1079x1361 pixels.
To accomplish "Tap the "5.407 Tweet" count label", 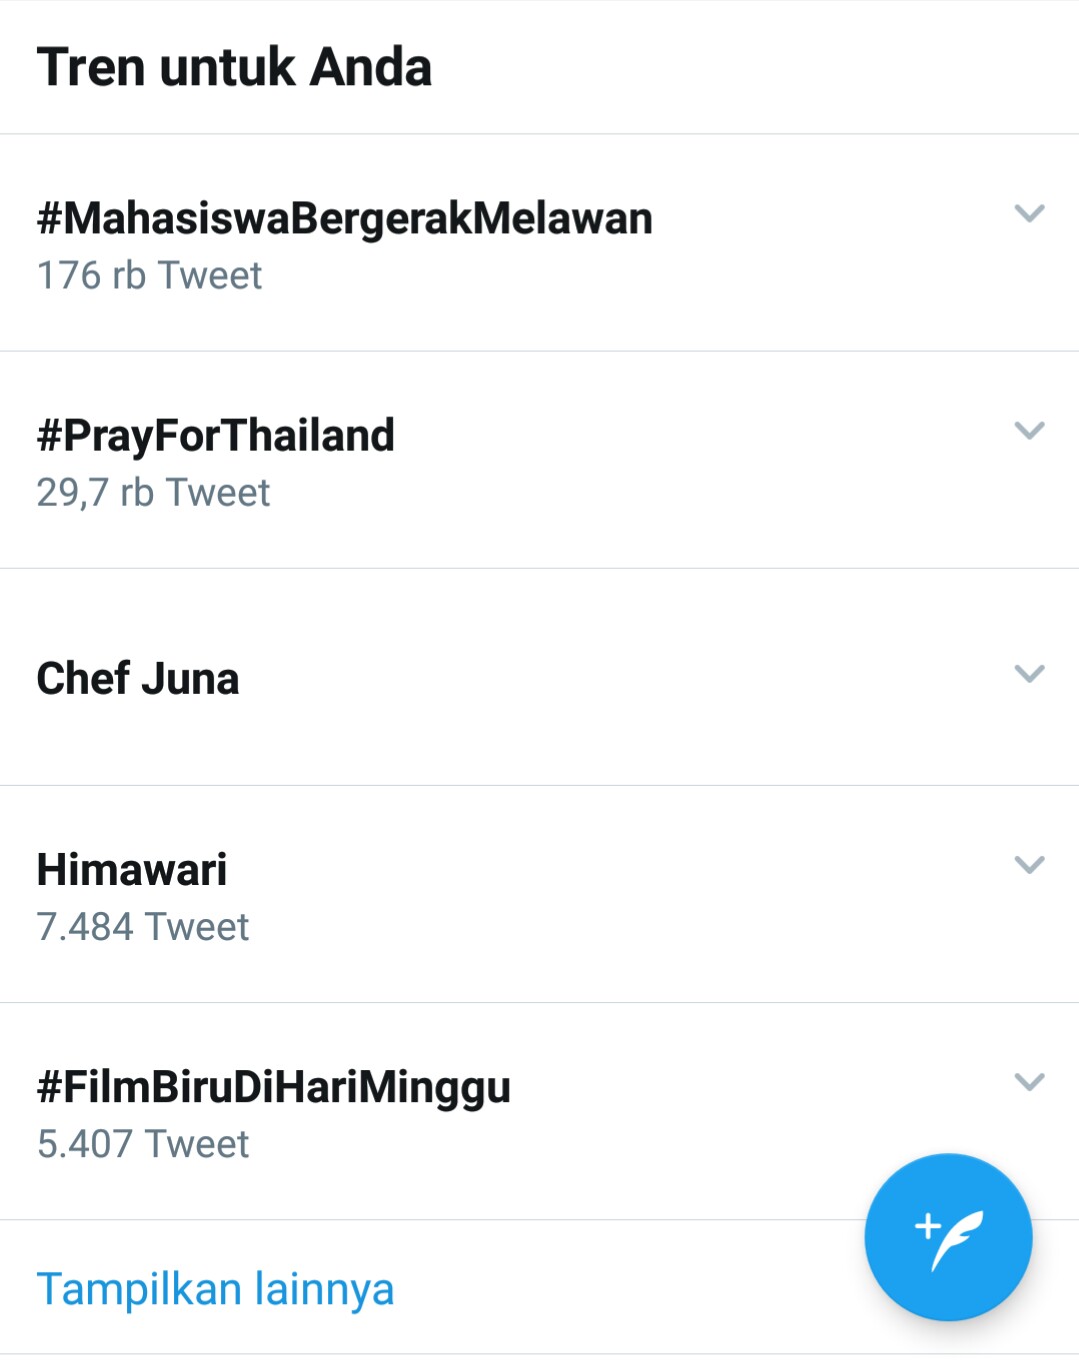I will point(142,1144).
